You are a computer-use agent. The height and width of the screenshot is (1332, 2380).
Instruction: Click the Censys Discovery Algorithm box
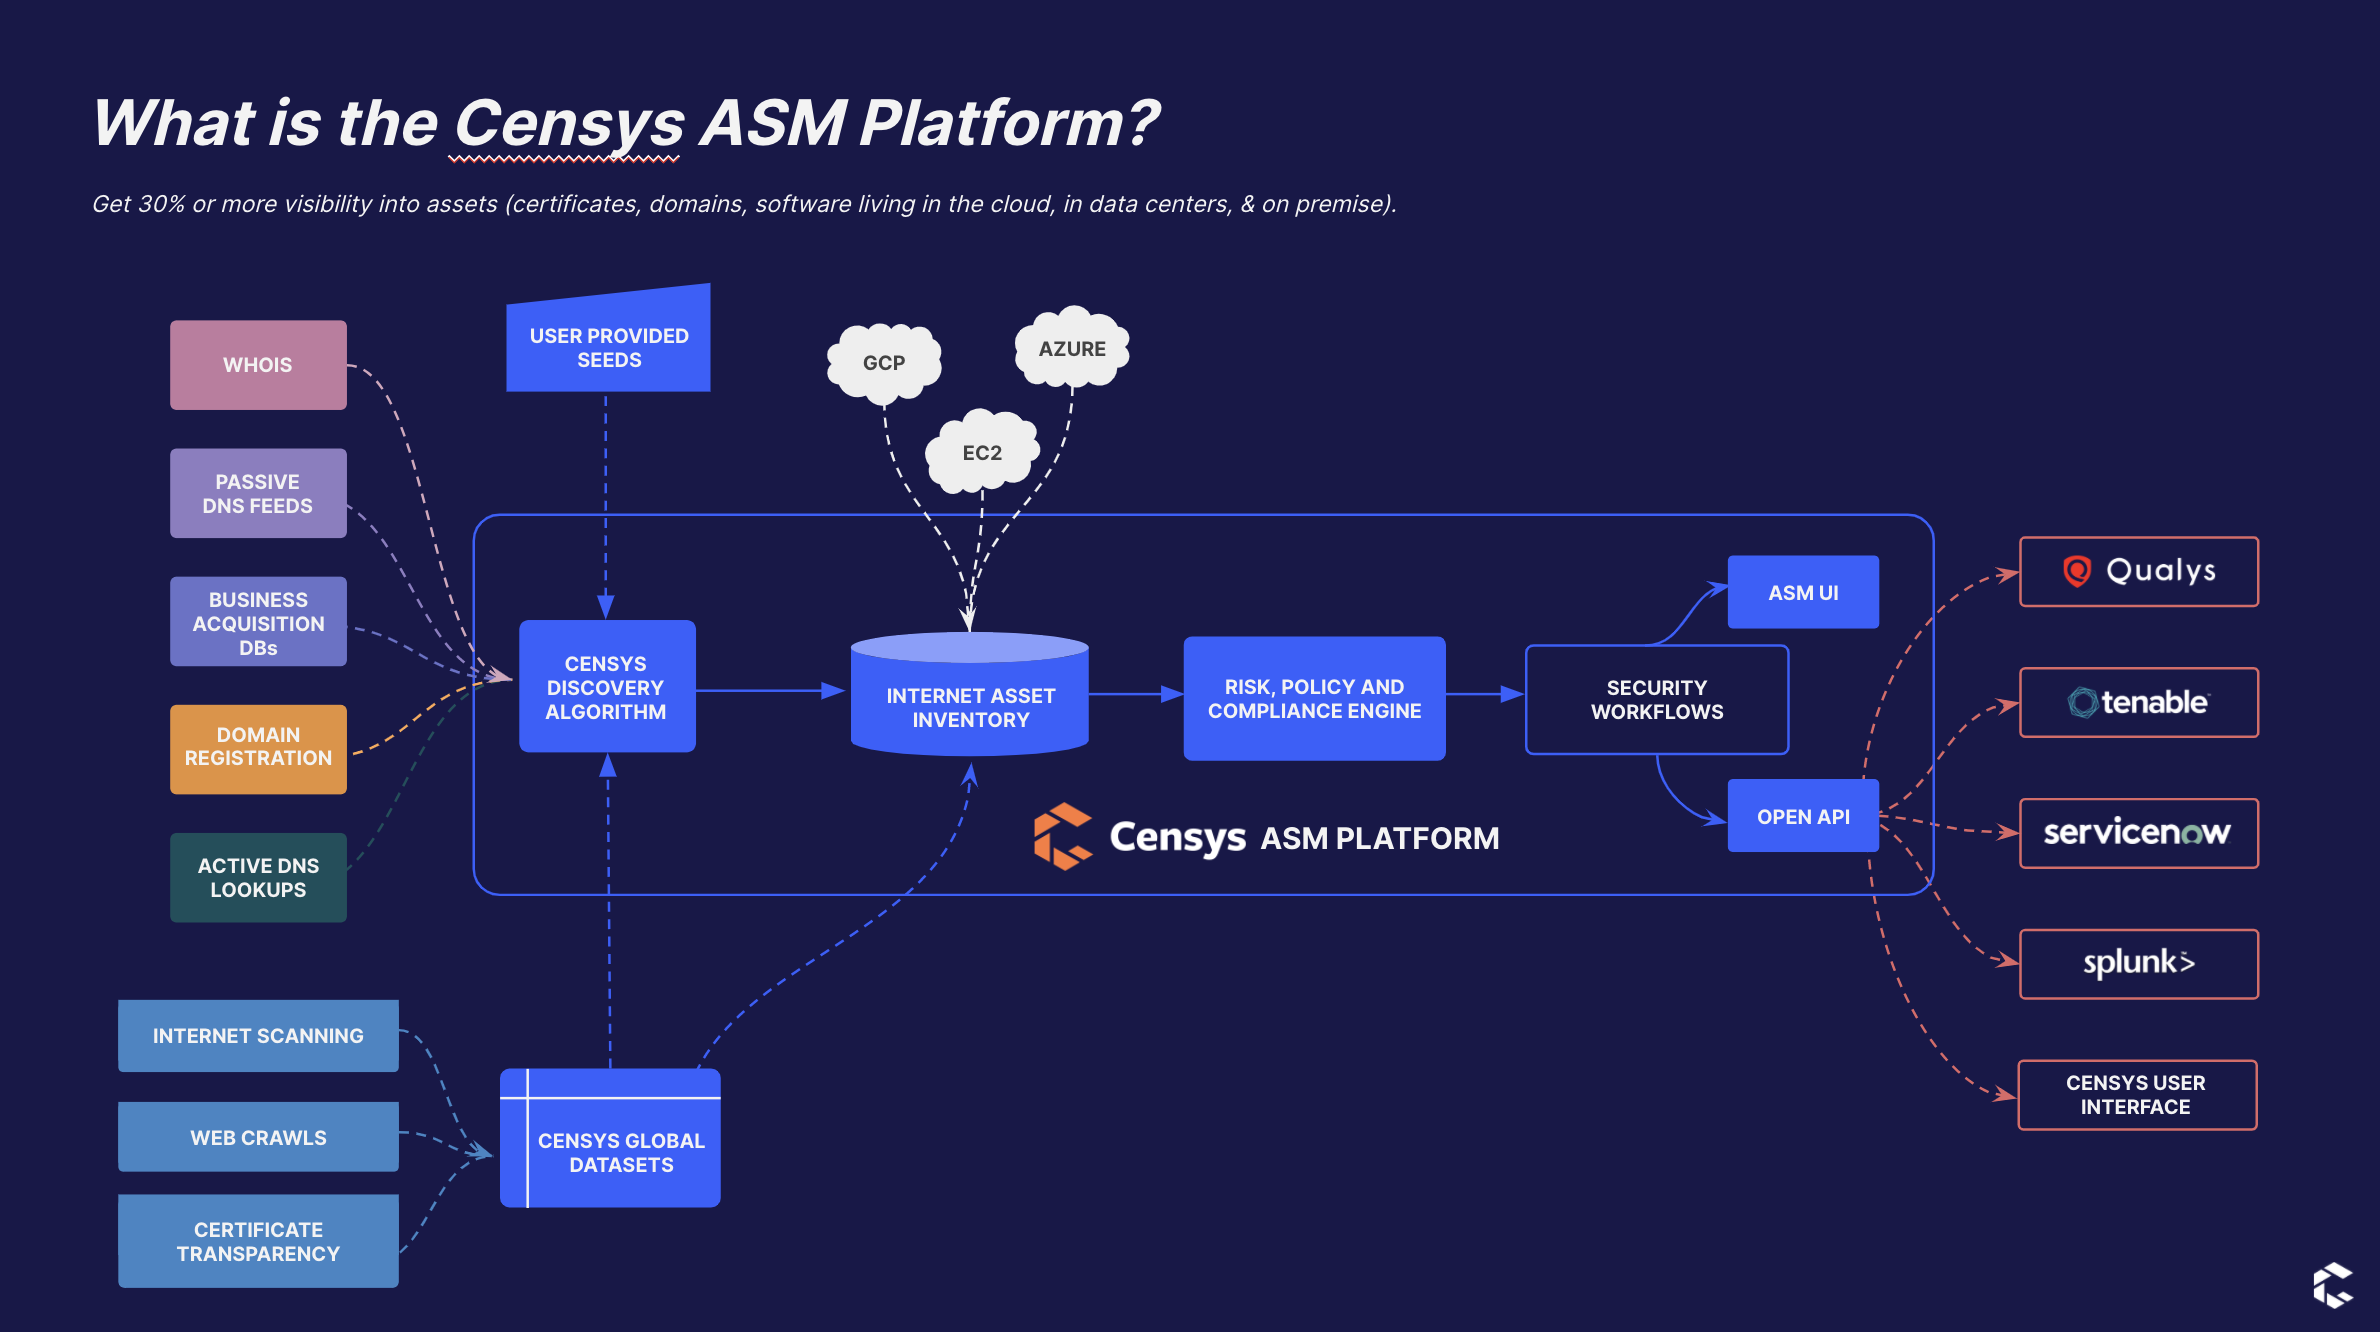point(606,687)
